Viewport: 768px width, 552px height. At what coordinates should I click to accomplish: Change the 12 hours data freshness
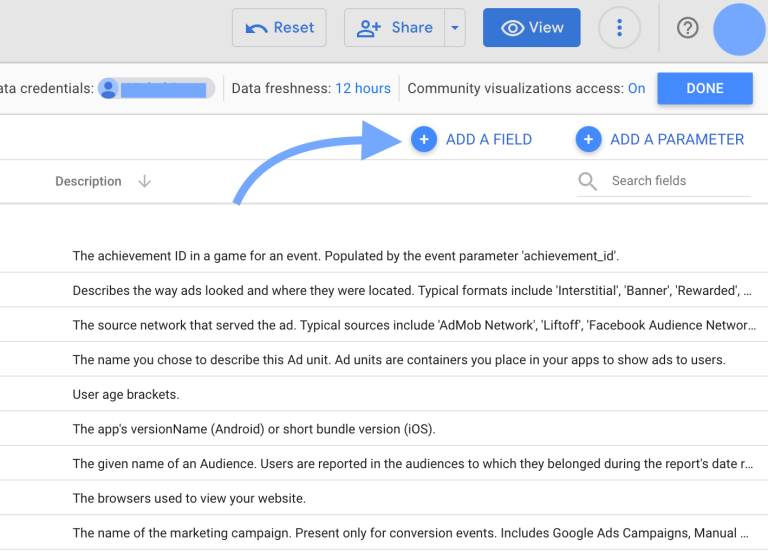pyautogui.click(x=363, y=88)
